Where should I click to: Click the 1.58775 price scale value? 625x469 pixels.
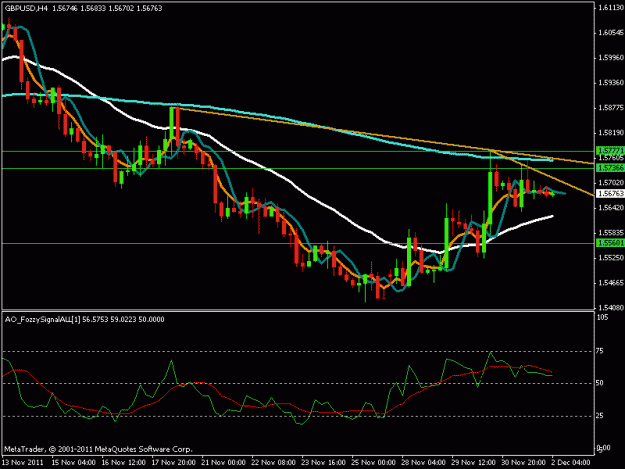coord(611,108)
